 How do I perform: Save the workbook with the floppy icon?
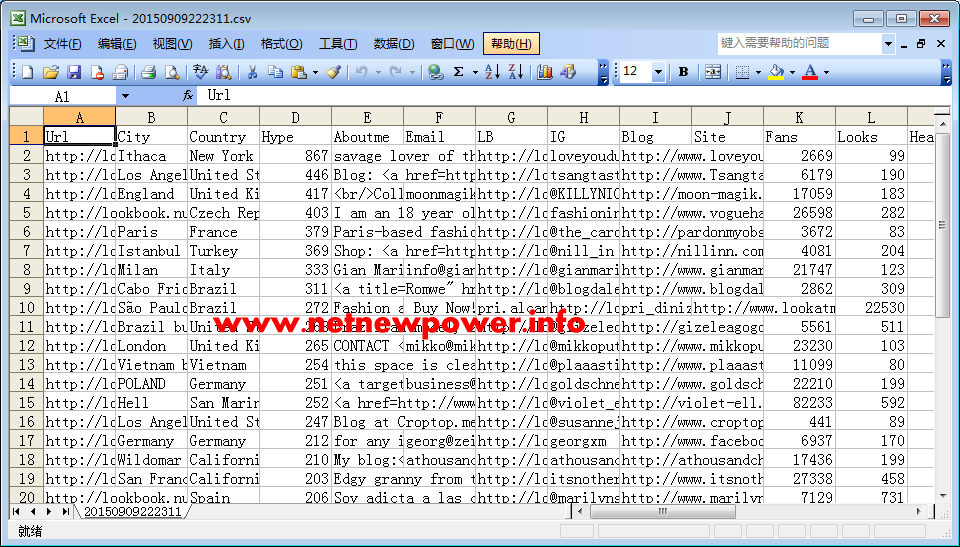(74, 72)
